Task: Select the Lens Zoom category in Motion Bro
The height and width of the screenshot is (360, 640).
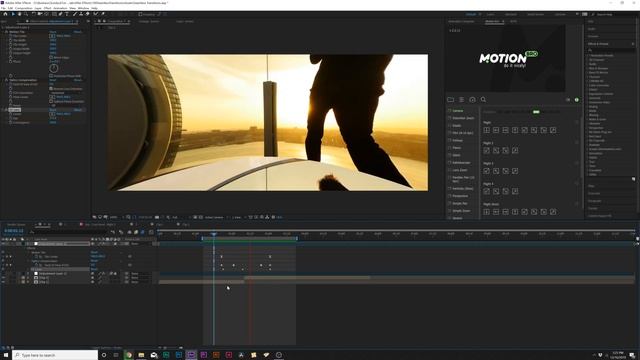Action: tap(460, 170)
